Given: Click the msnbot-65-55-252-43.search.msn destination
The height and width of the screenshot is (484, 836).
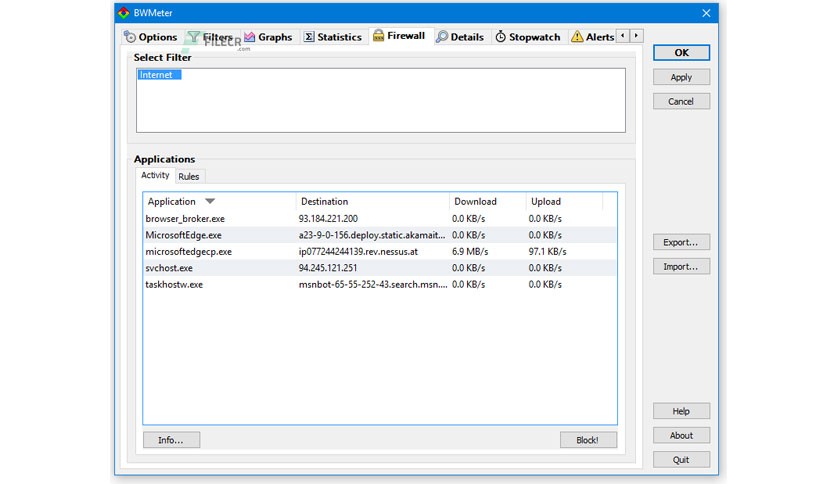Looking at the screenshot, I should tap(373, 285).
